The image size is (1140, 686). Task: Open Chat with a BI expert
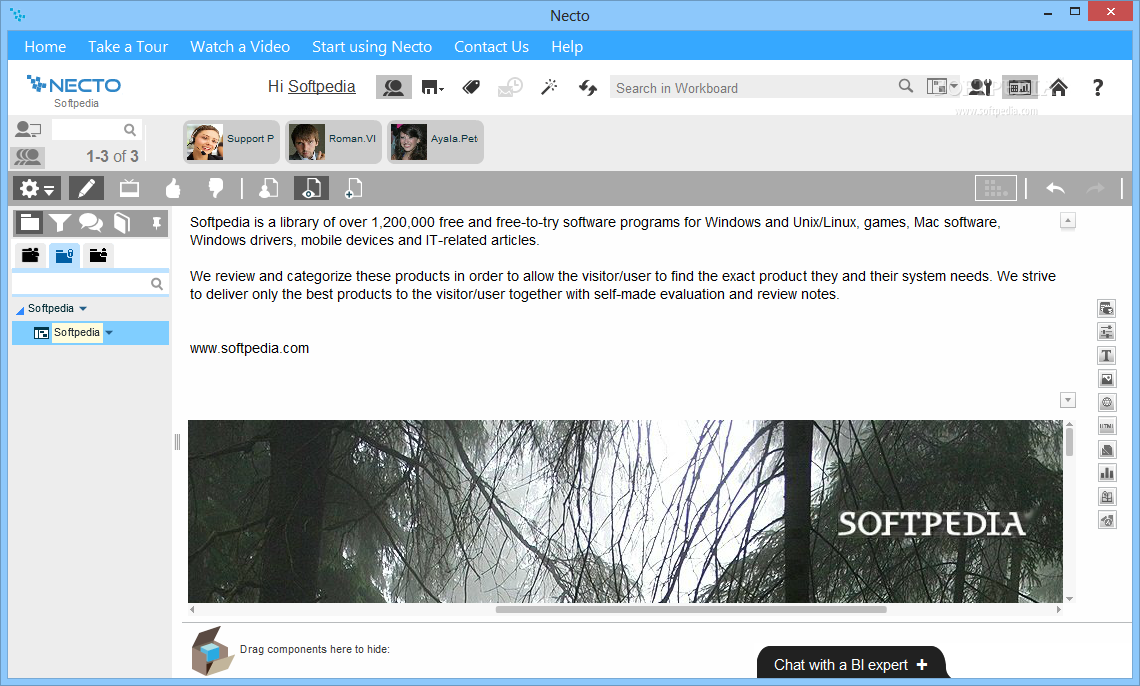pyautogui.click(x=851, y=664)
